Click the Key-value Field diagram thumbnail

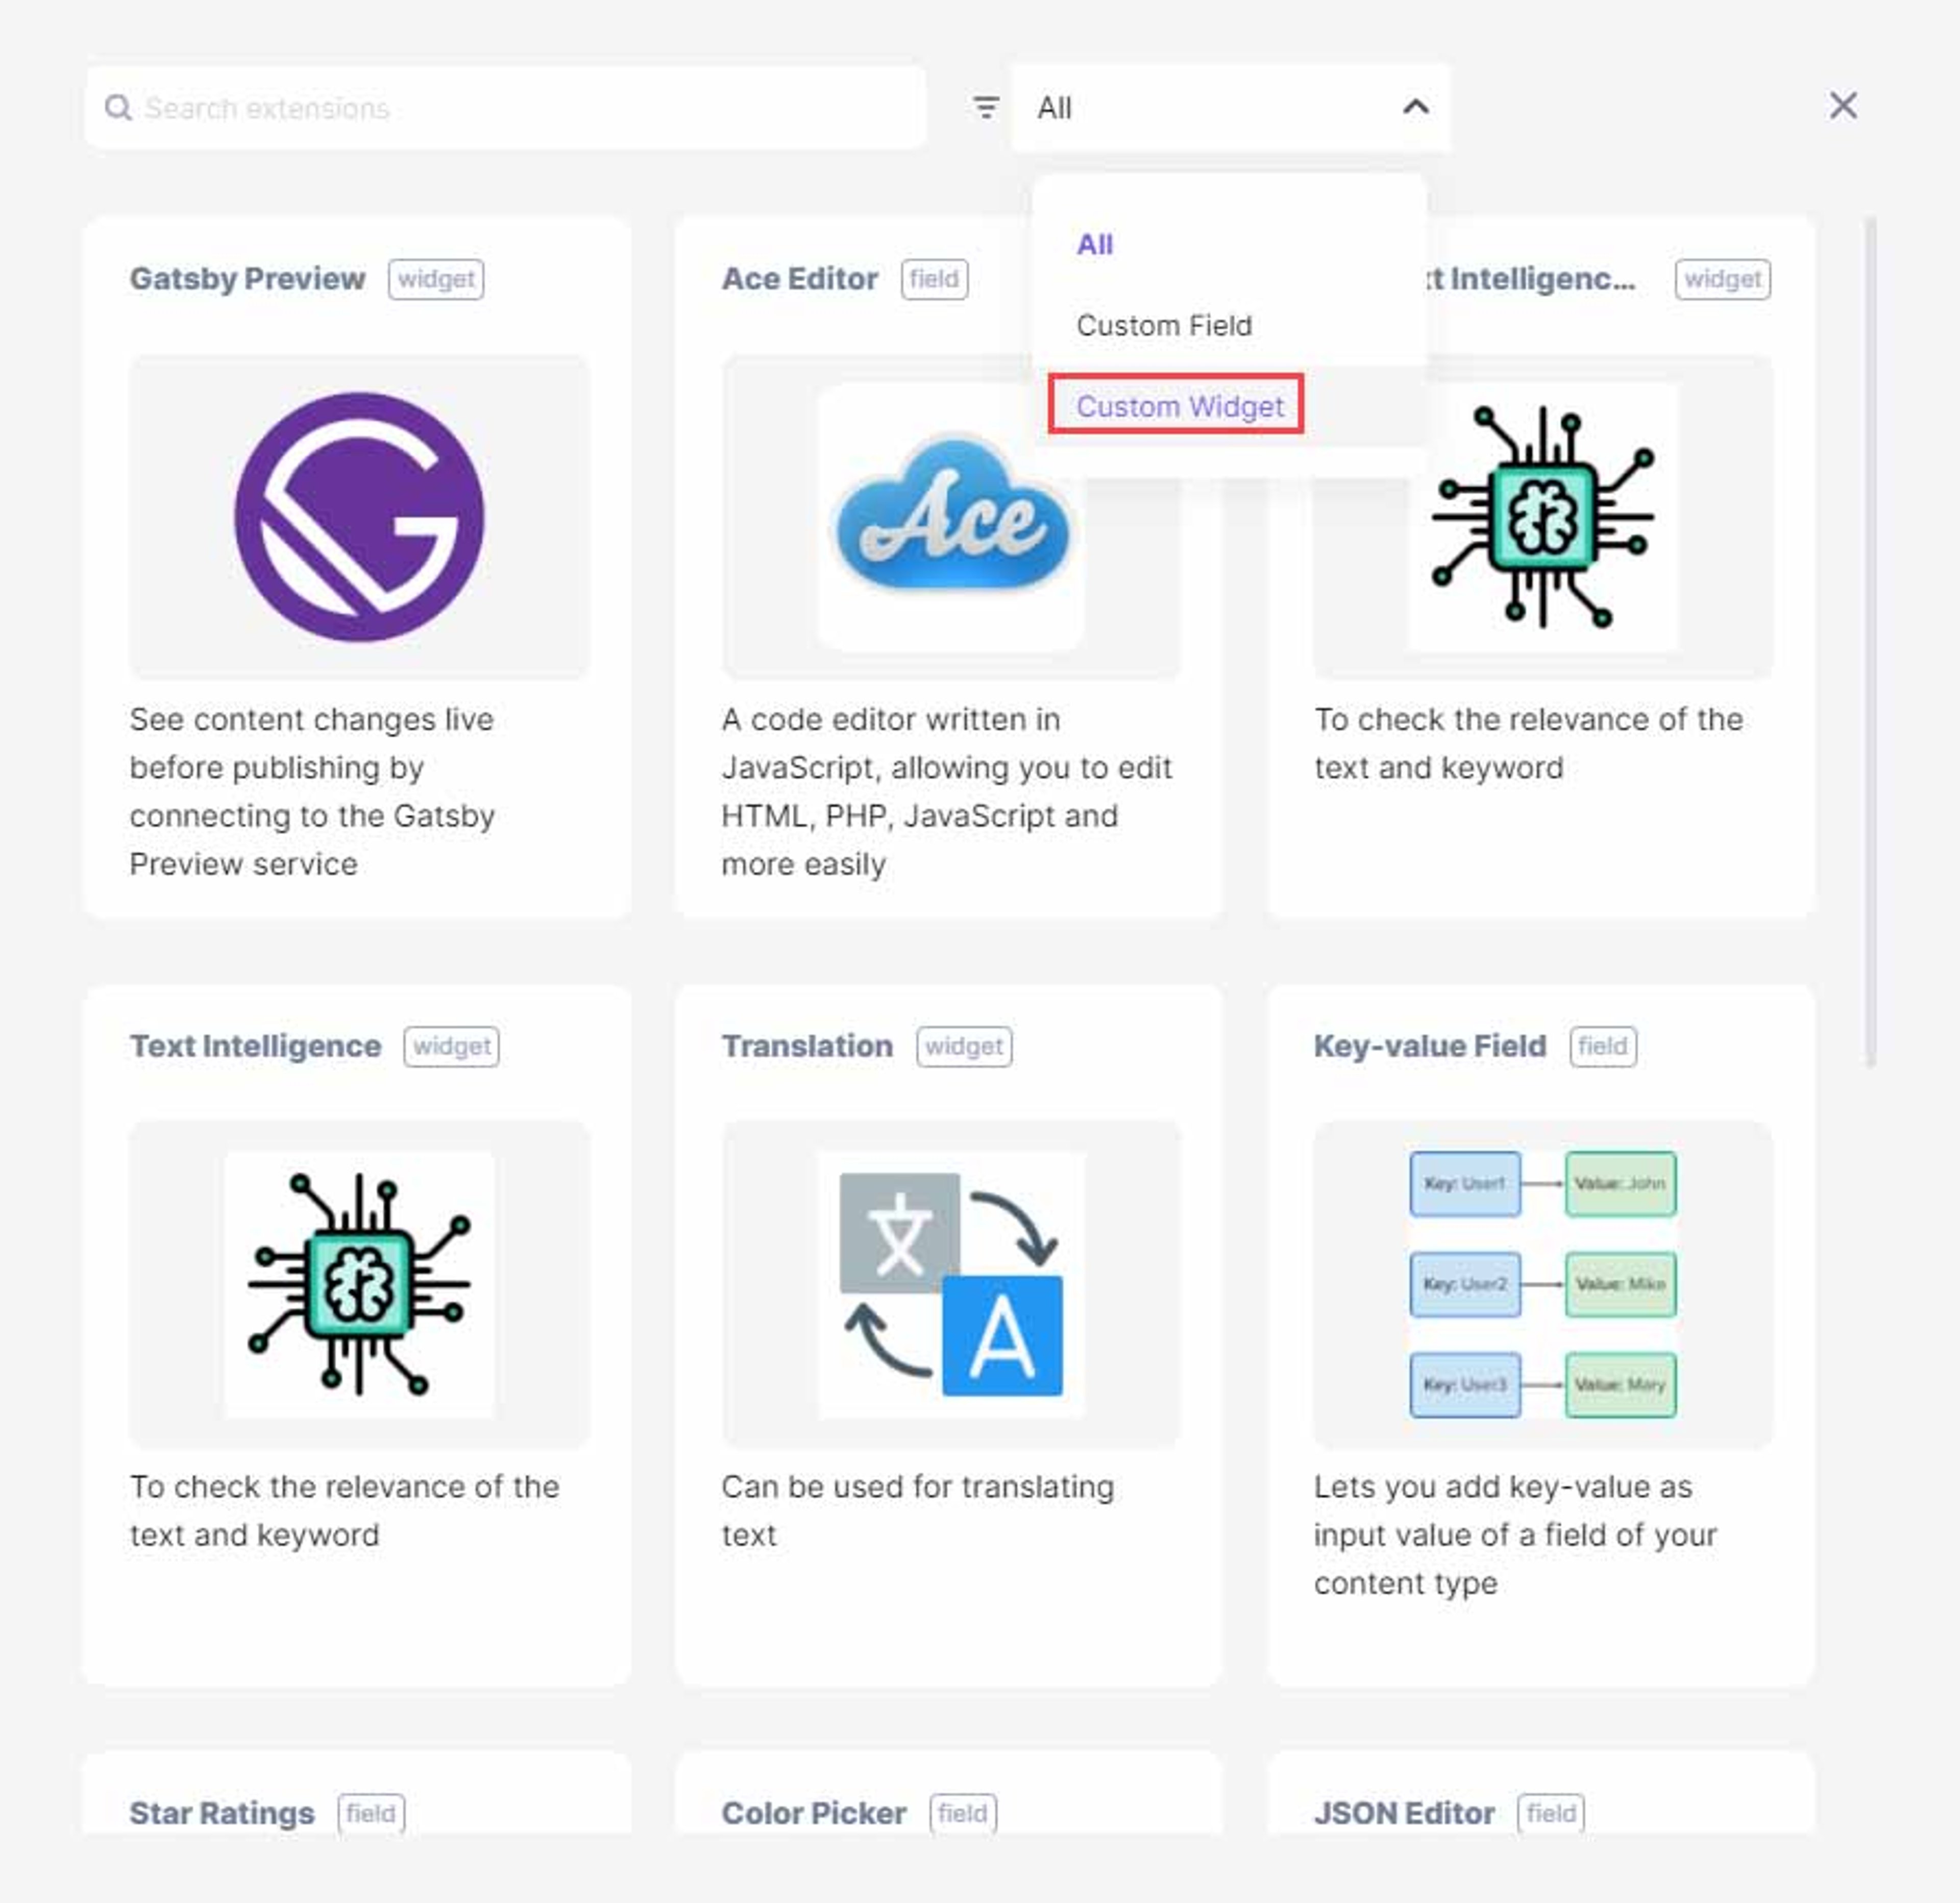pyautogui.click(x=1543, y=1284)
